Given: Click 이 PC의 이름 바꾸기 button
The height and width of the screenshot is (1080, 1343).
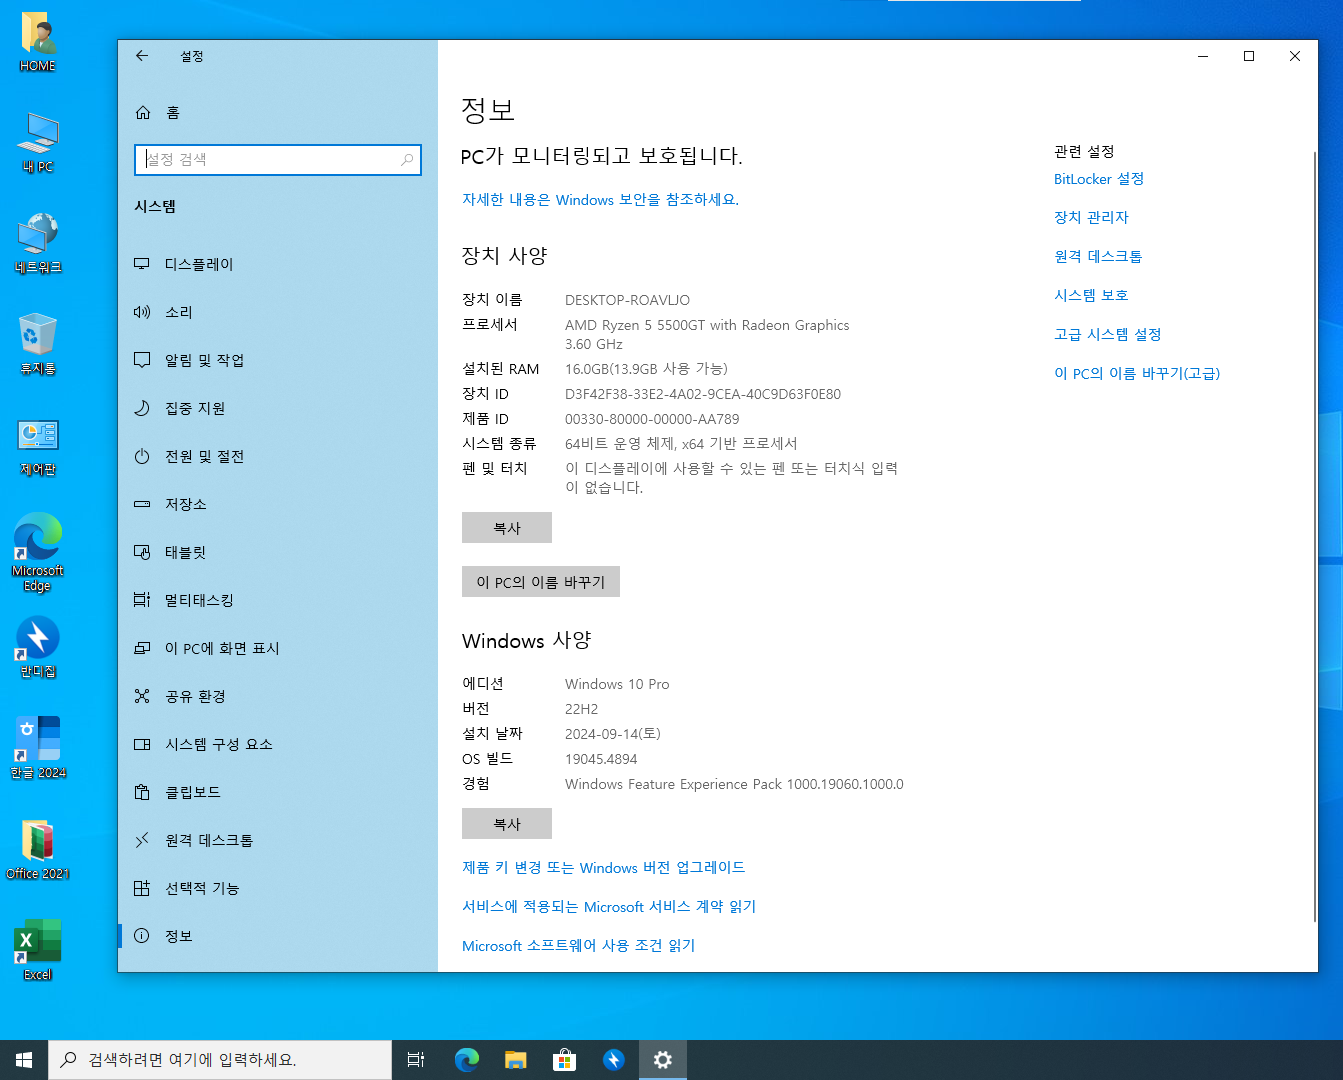Looking at the screenshot, I should click(x=541, y=582).
